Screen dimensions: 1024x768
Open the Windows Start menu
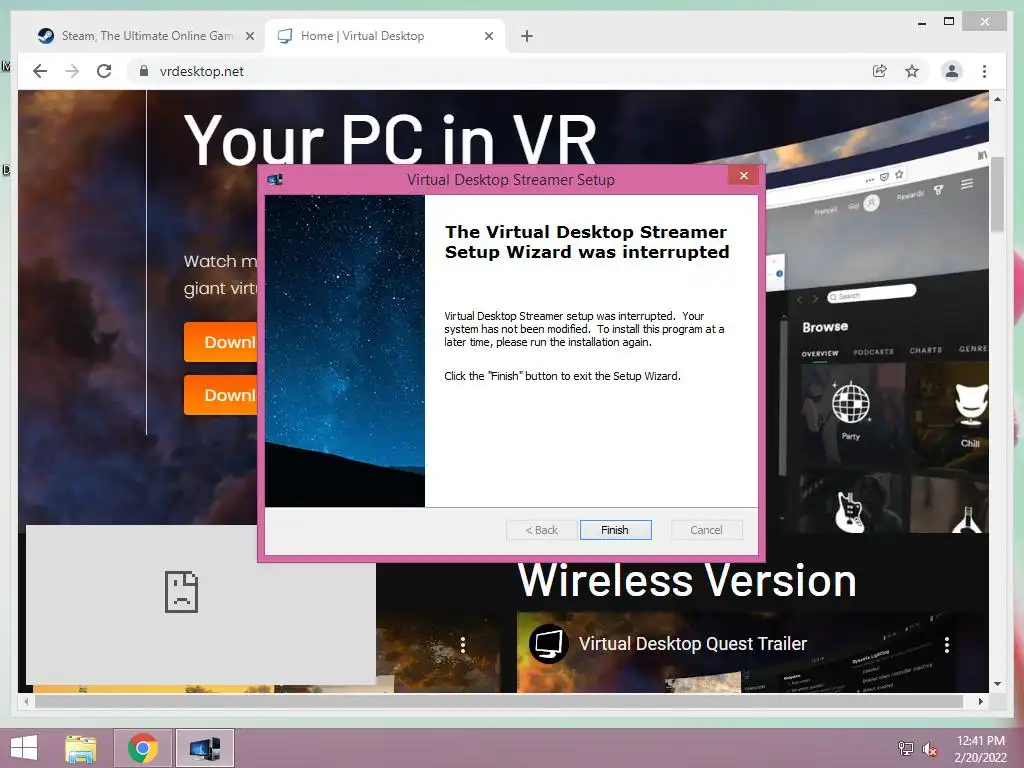click(24, 748)
